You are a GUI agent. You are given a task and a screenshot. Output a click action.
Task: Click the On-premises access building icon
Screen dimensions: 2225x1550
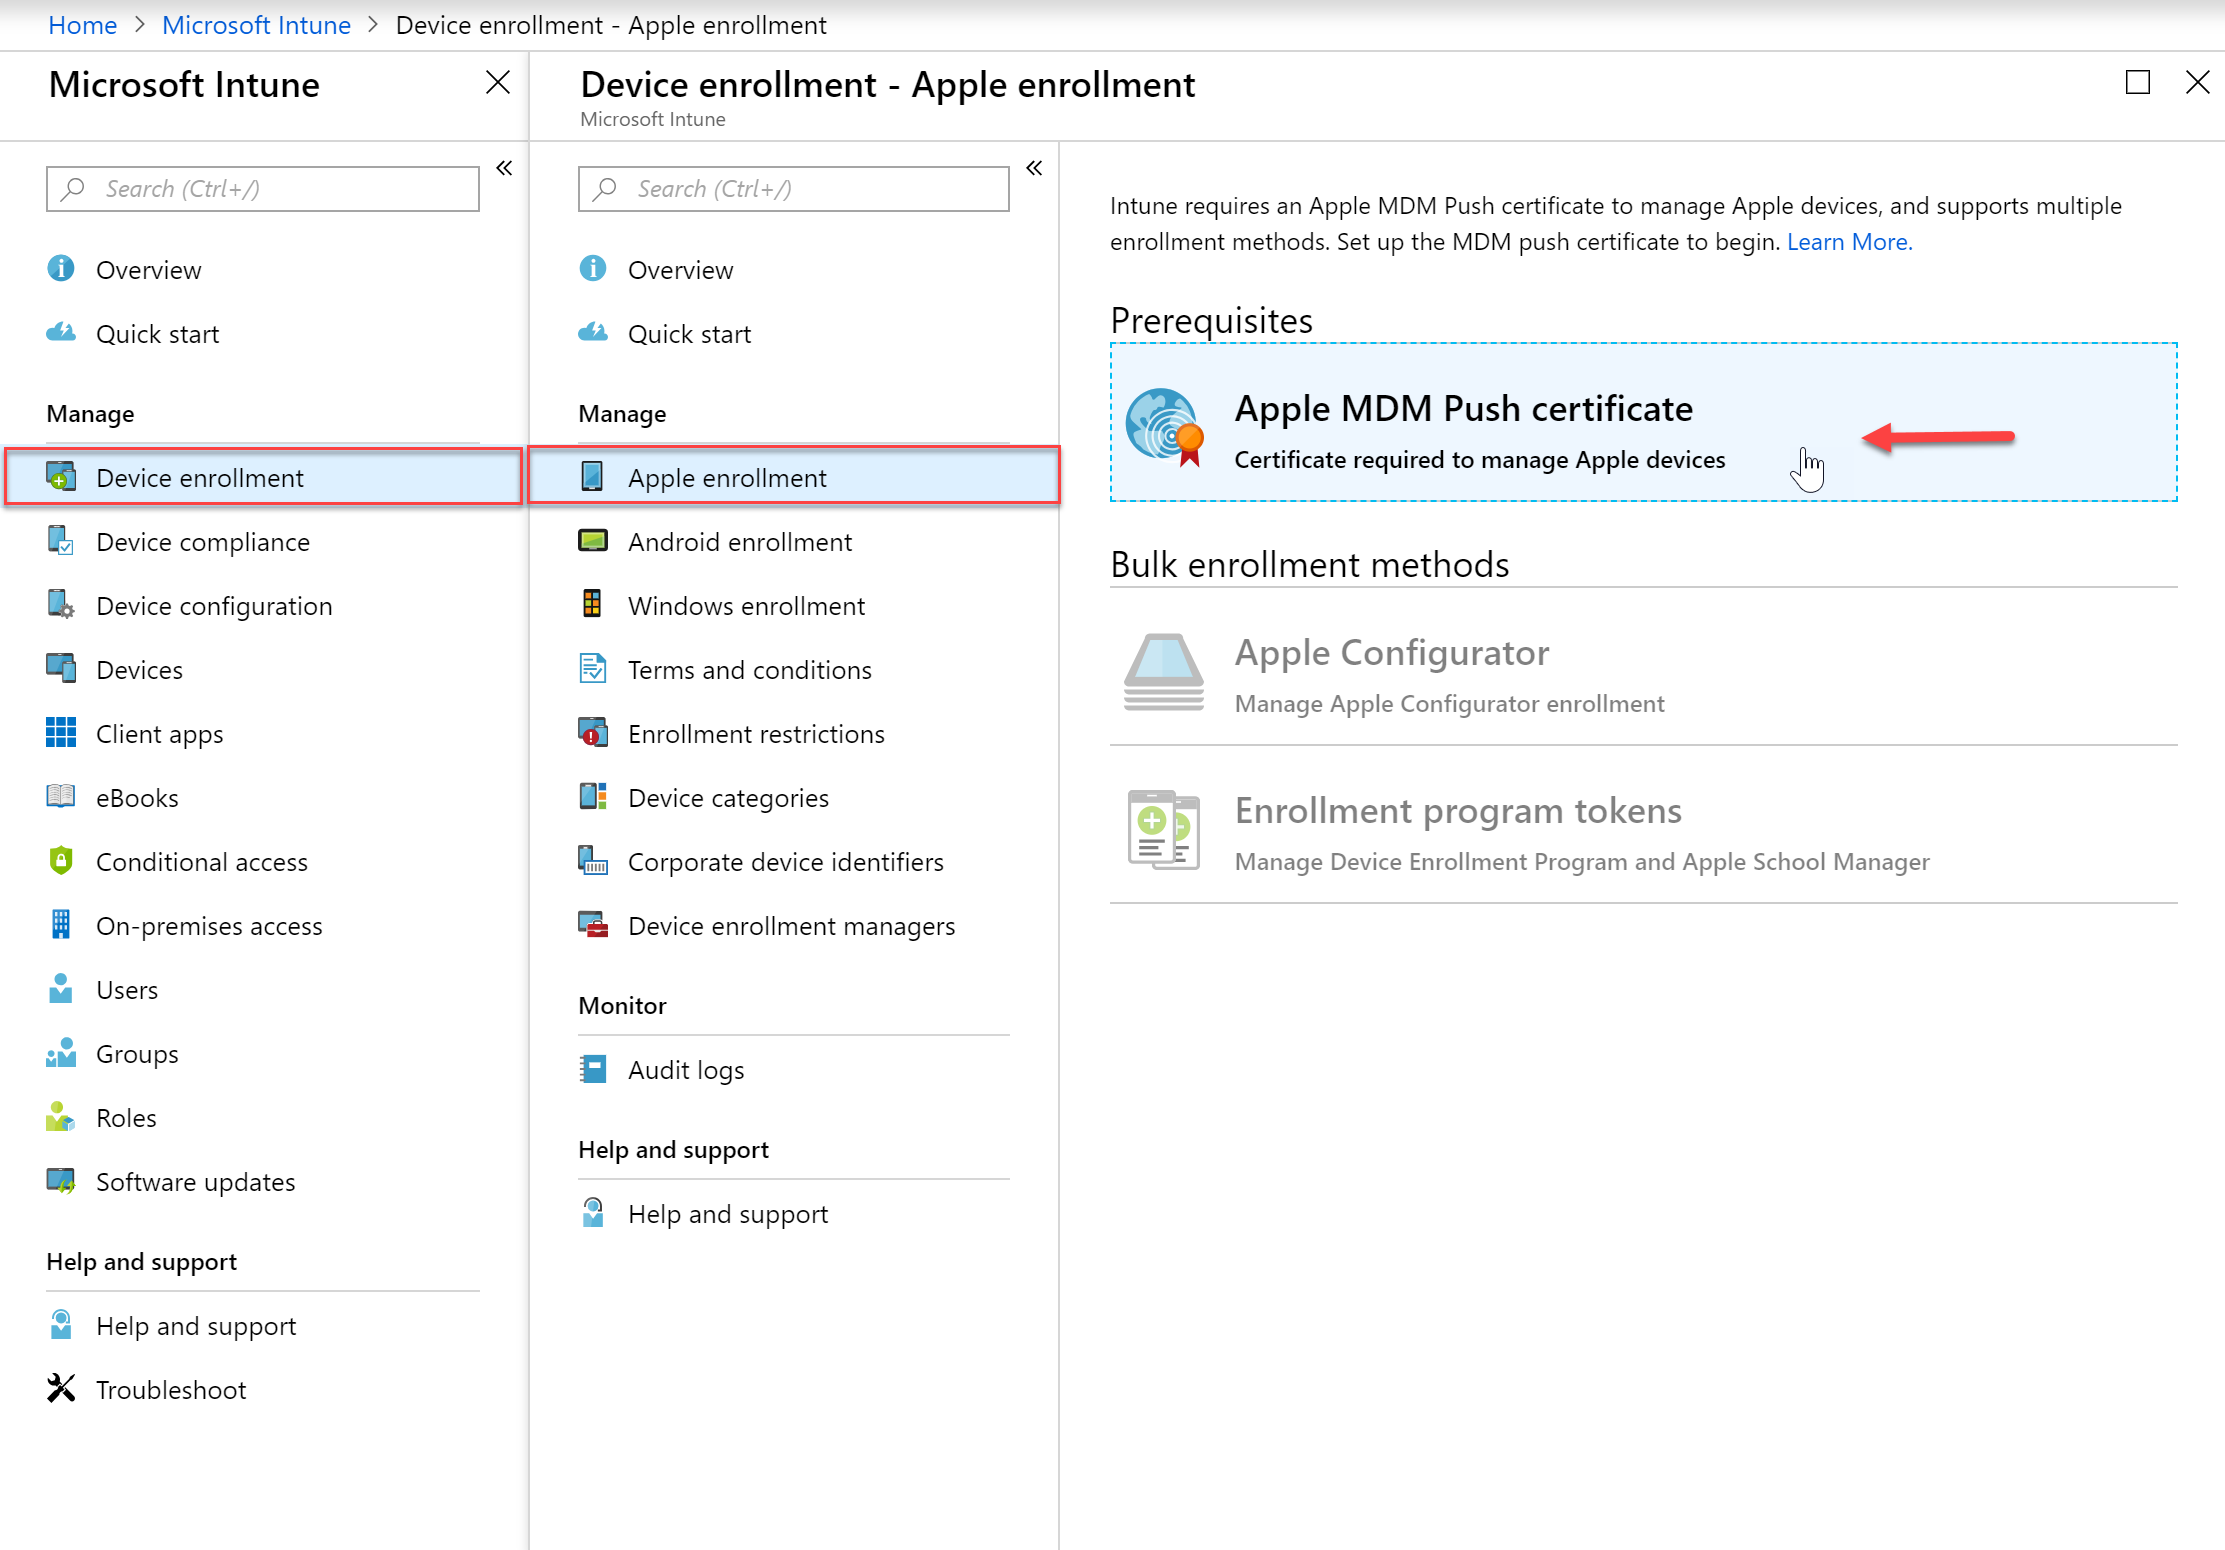click(x=61, y=925)
